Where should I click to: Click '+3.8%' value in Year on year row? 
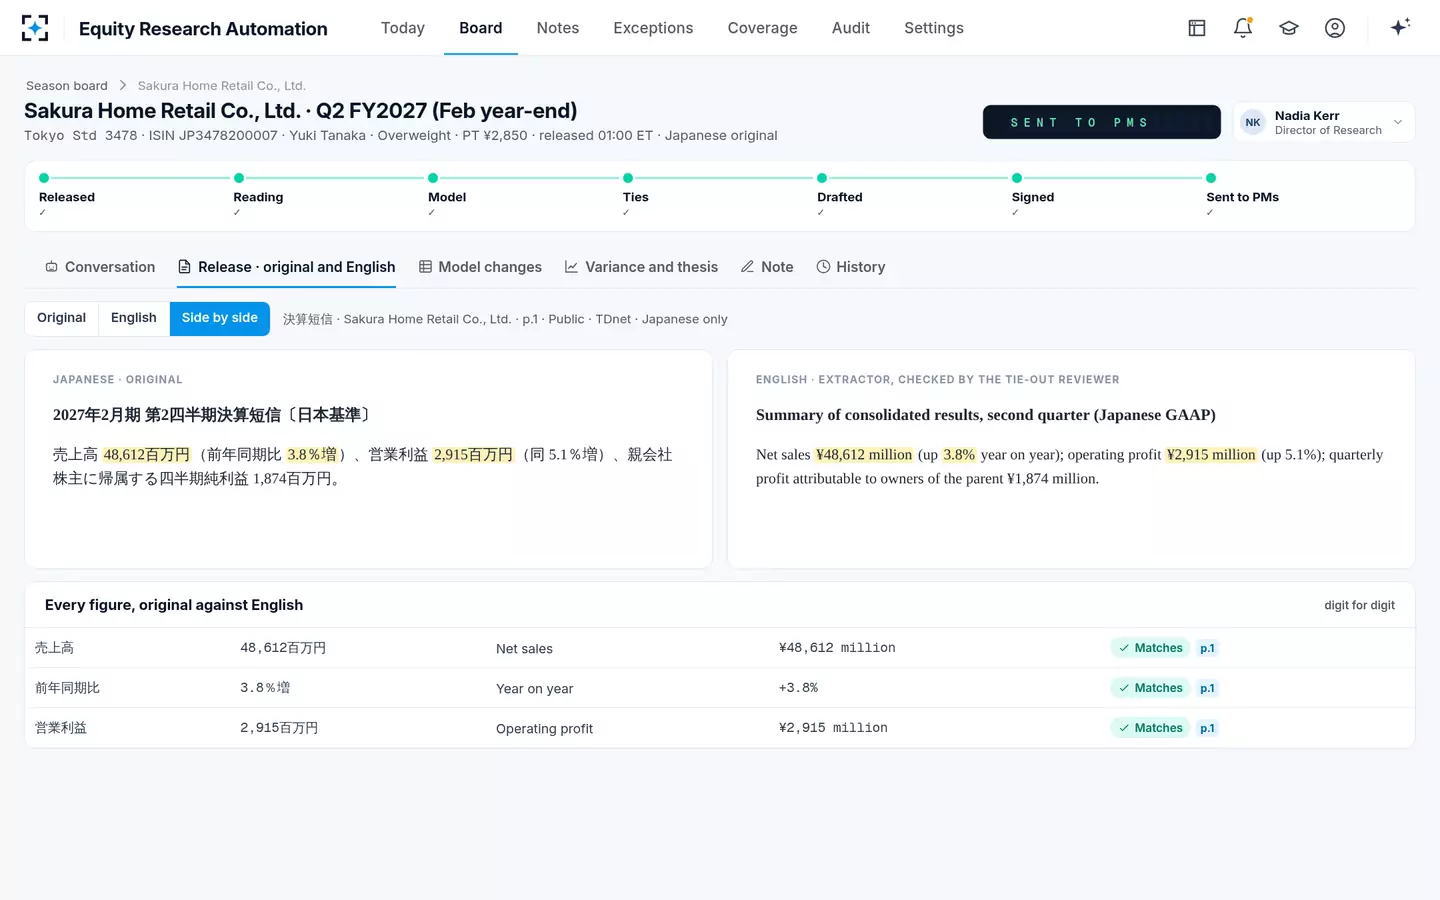[x=799, y=688]
